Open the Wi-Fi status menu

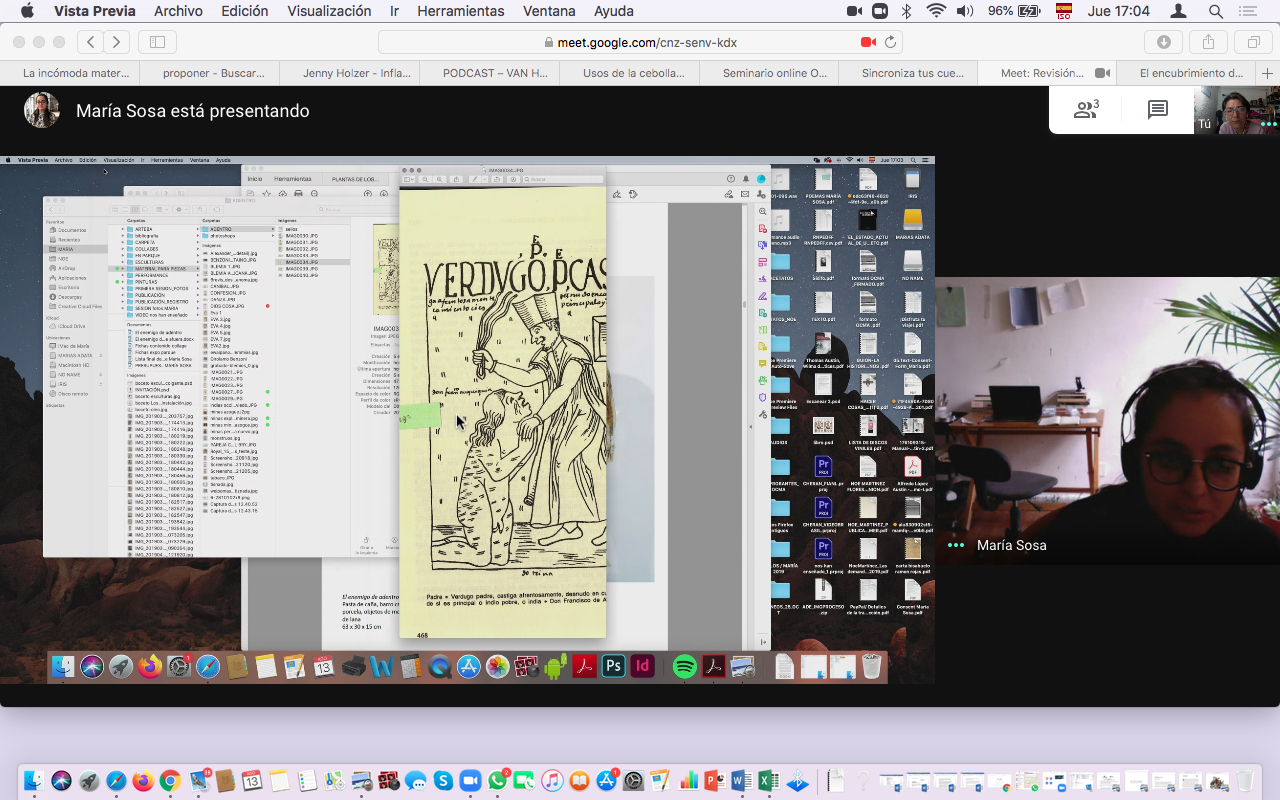point(936,11)
